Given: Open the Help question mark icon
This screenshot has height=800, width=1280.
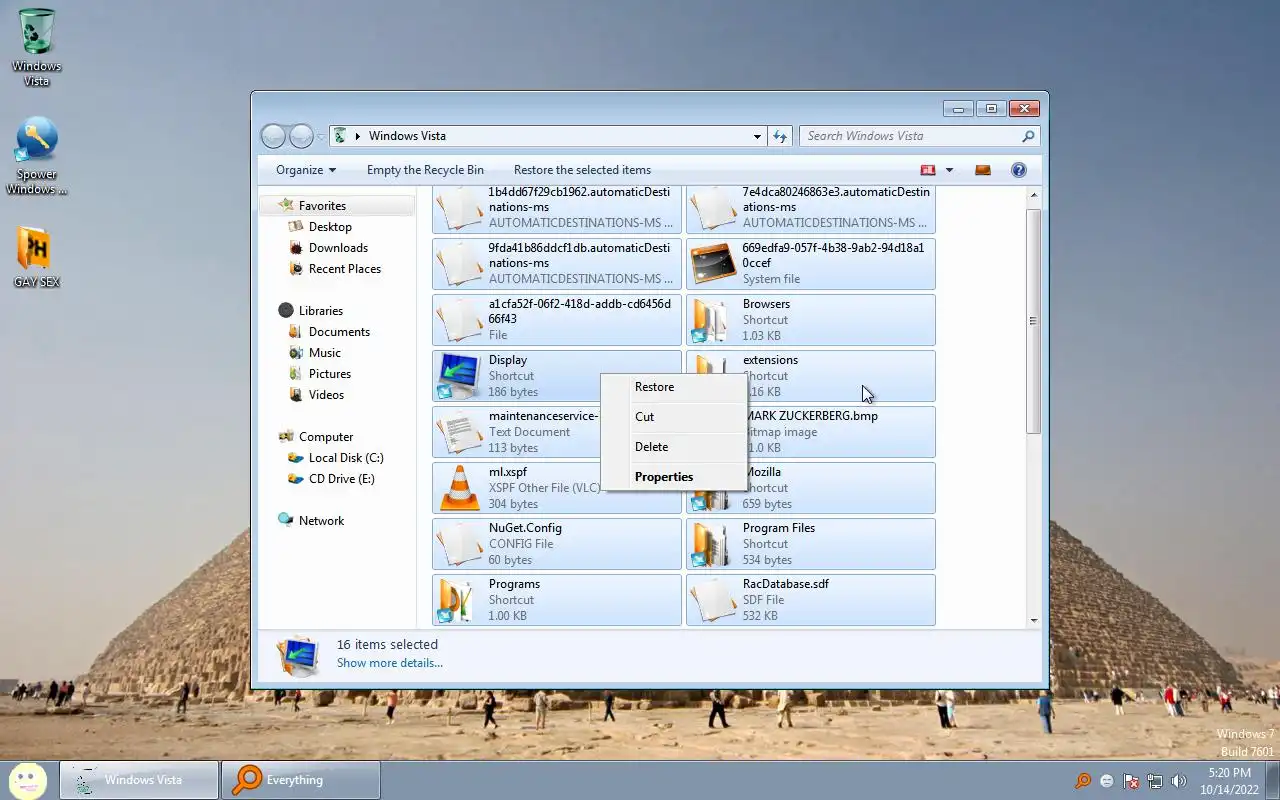Looking at the screenshot, I should pyautogui.click(x=1019, y=170).
